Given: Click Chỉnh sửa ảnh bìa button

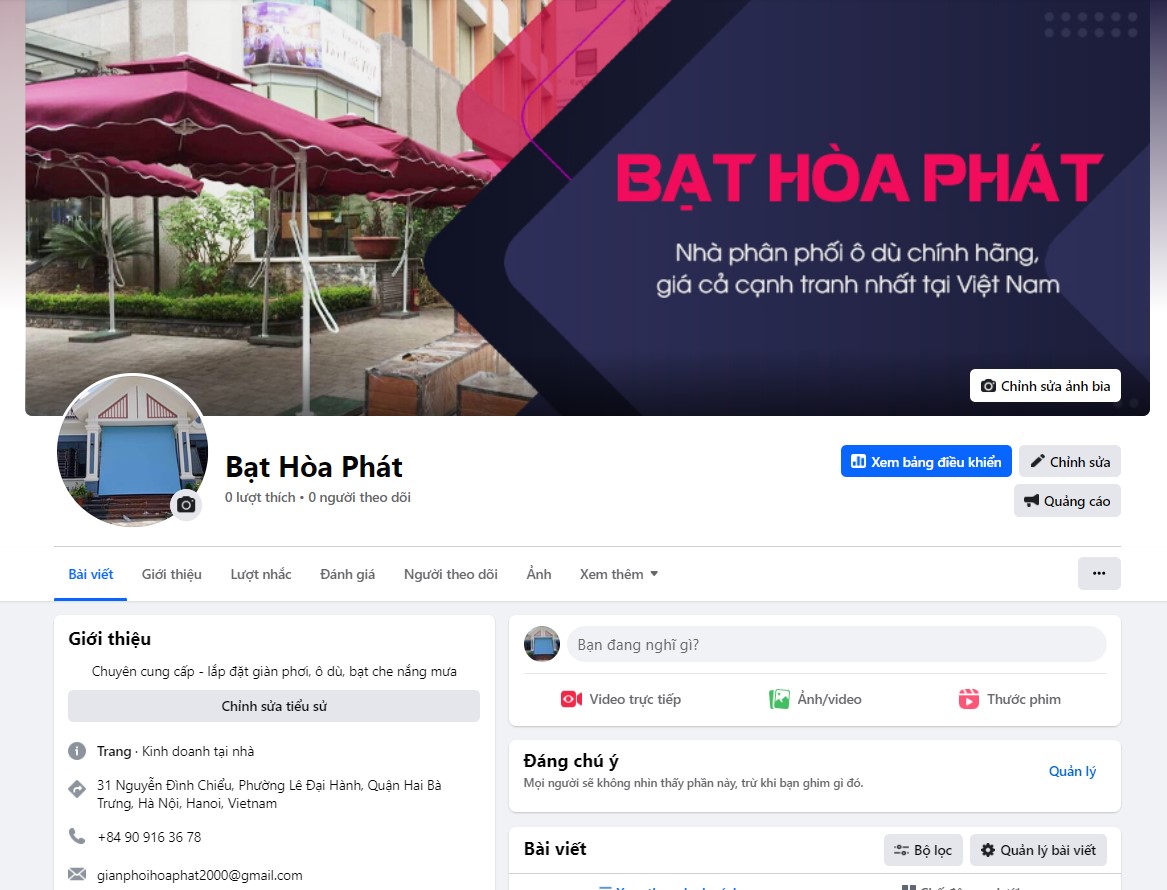Looking at the screenshot, I should coord(1045,385).
